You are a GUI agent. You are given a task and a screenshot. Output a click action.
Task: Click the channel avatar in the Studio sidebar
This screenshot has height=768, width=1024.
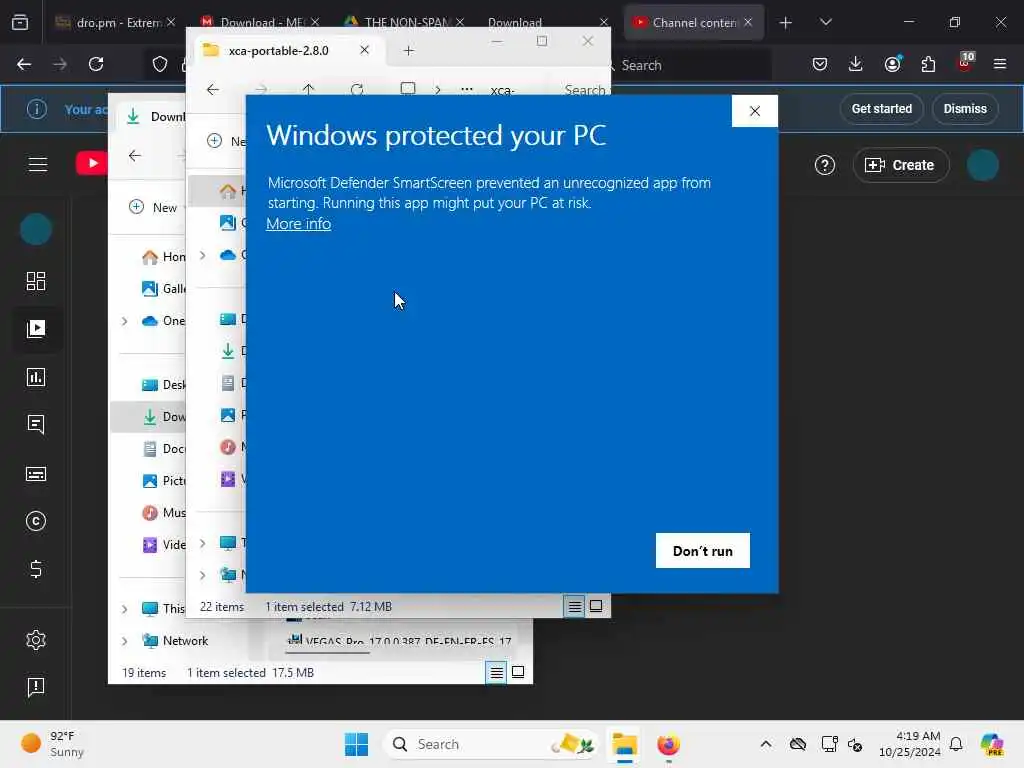[36, 229]
